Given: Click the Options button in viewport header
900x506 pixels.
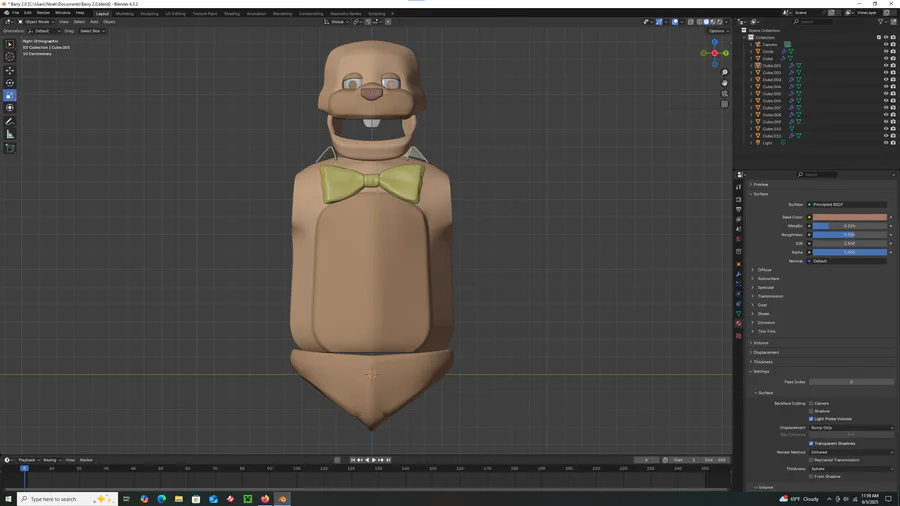Looking at the screenshot, I should pyautogui.click(x=717, y=31).
